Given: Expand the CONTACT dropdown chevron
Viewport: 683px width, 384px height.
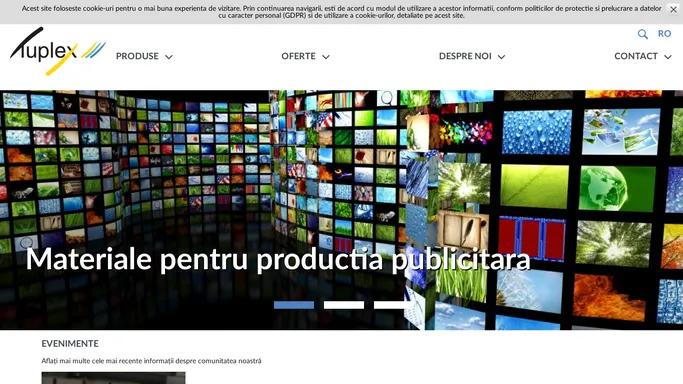Looking at the screenshot, I should [x=668, y=57].
